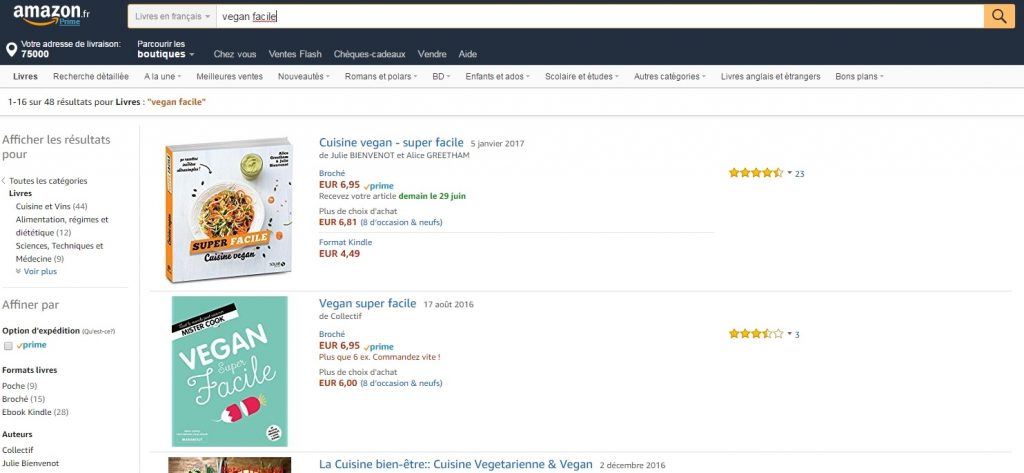The image size is (1024, 473).
Task: Expand the 'BD' menu
Action: 441,76
